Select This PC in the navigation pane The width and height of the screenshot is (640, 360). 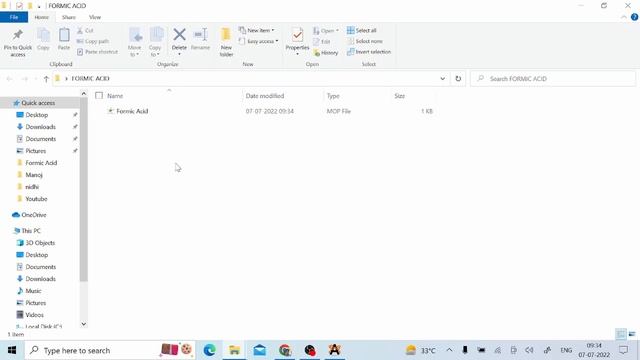tap(31, 231)
